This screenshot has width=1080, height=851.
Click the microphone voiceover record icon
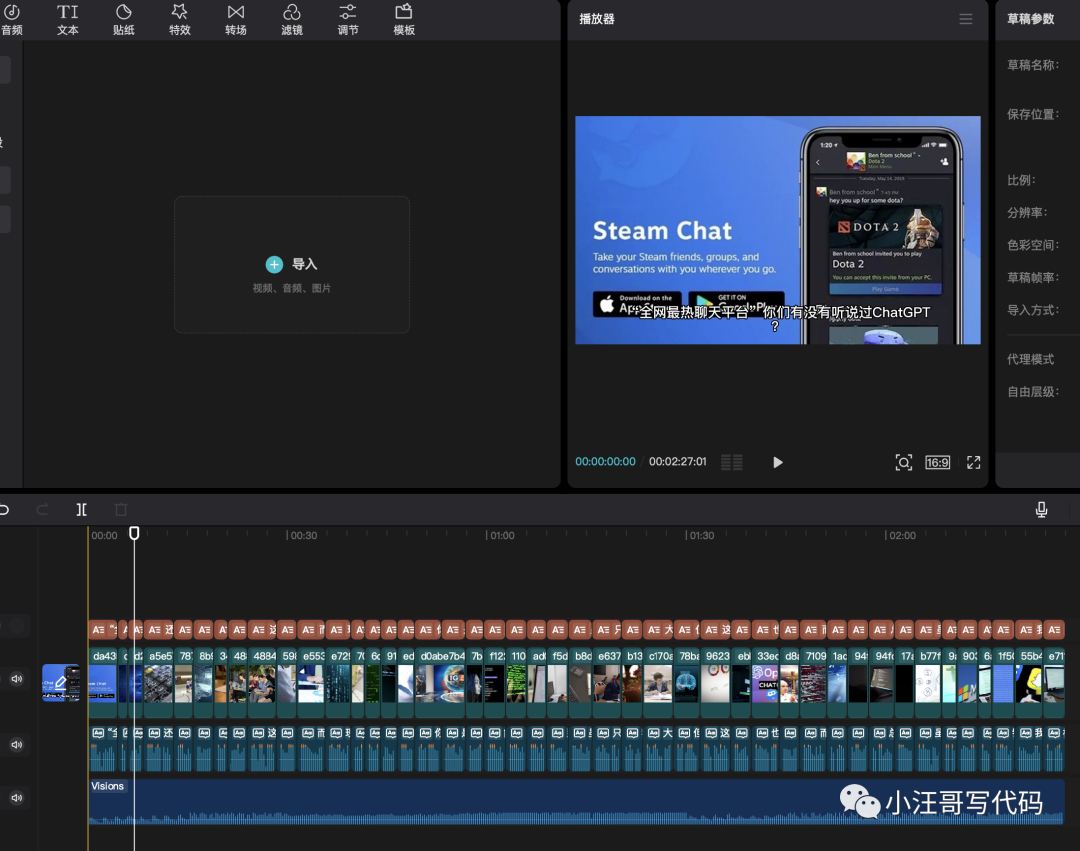pos(1041,510)
